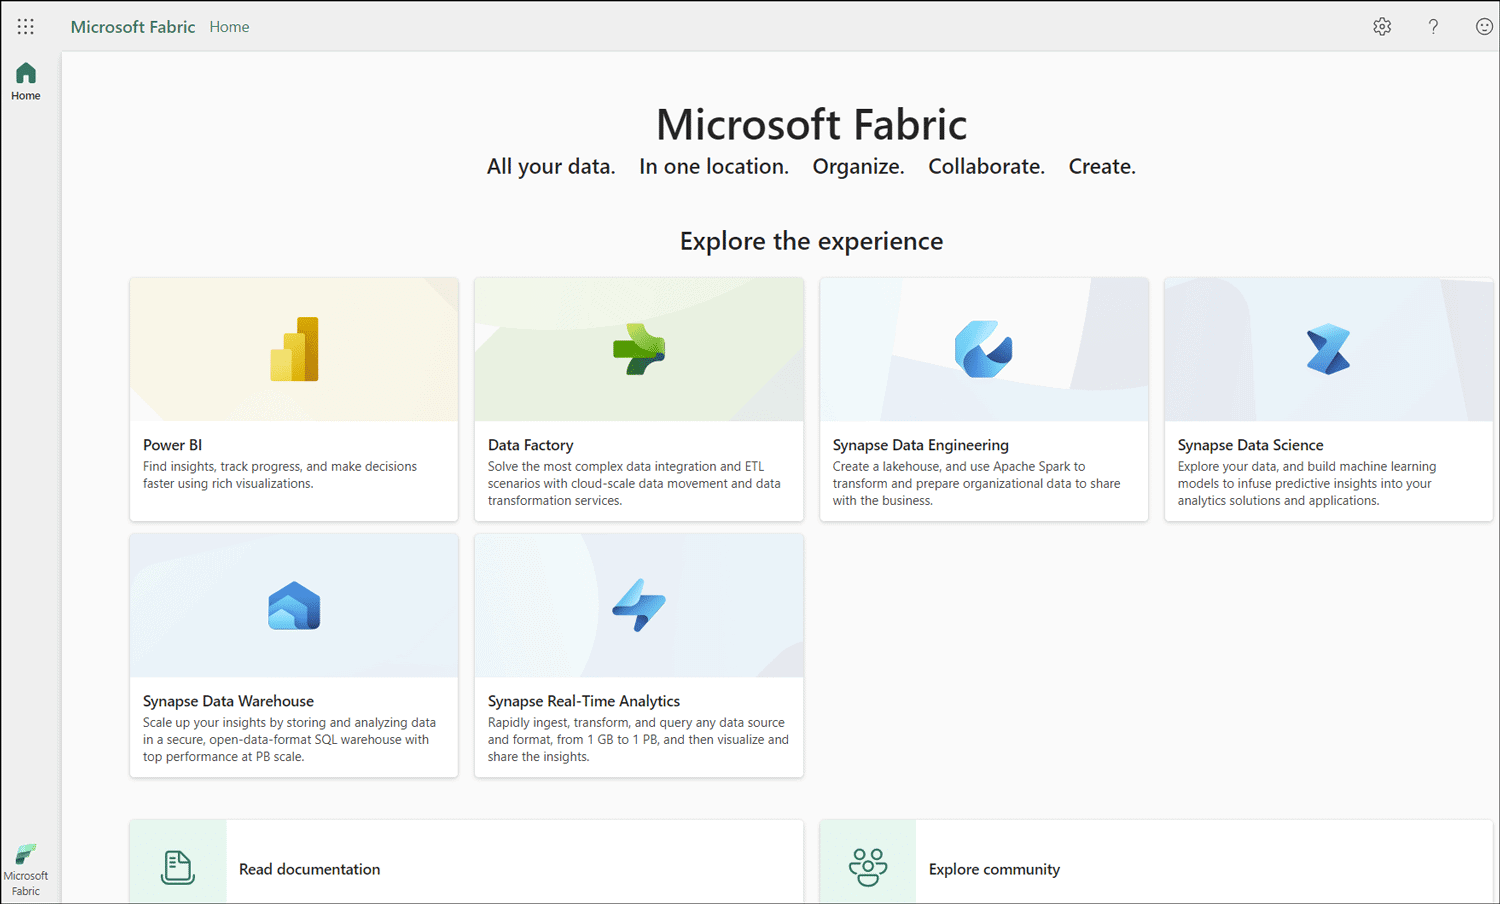Click the Read documentation page icon
1500x904 pixels.
[x=178, y=867]
